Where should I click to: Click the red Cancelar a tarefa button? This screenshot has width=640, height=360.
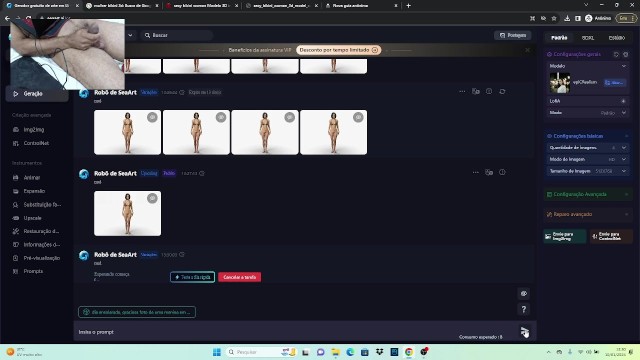[x=240, y=277]
